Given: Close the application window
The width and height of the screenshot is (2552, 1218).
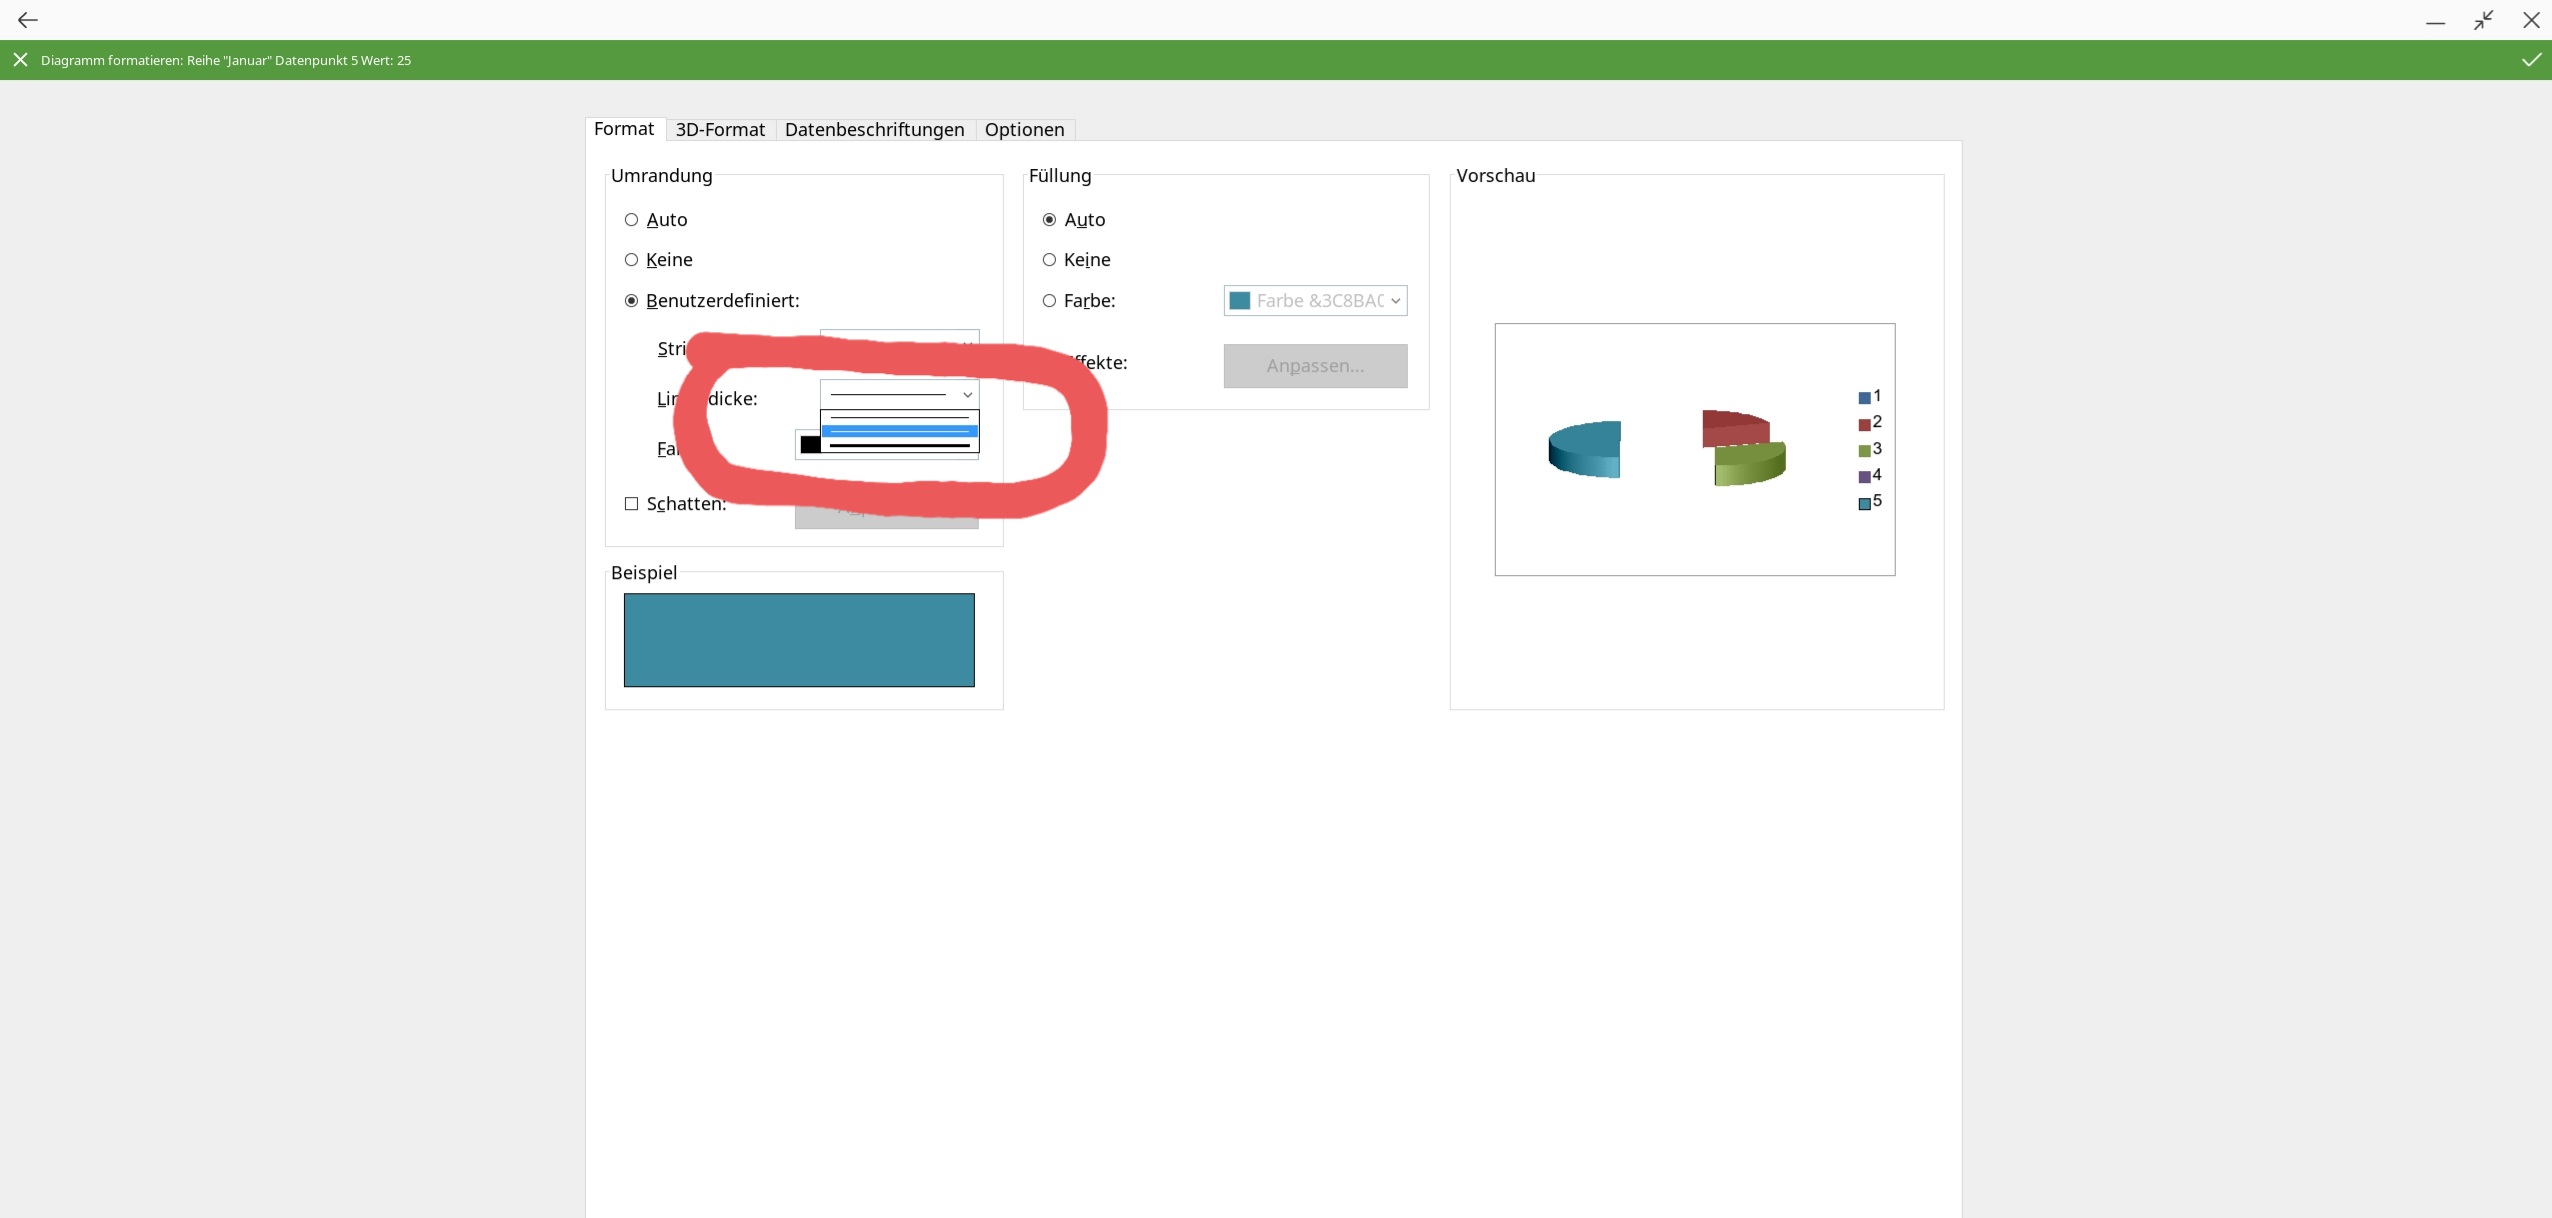Looking at the screenshot, I should [2531, 20].
